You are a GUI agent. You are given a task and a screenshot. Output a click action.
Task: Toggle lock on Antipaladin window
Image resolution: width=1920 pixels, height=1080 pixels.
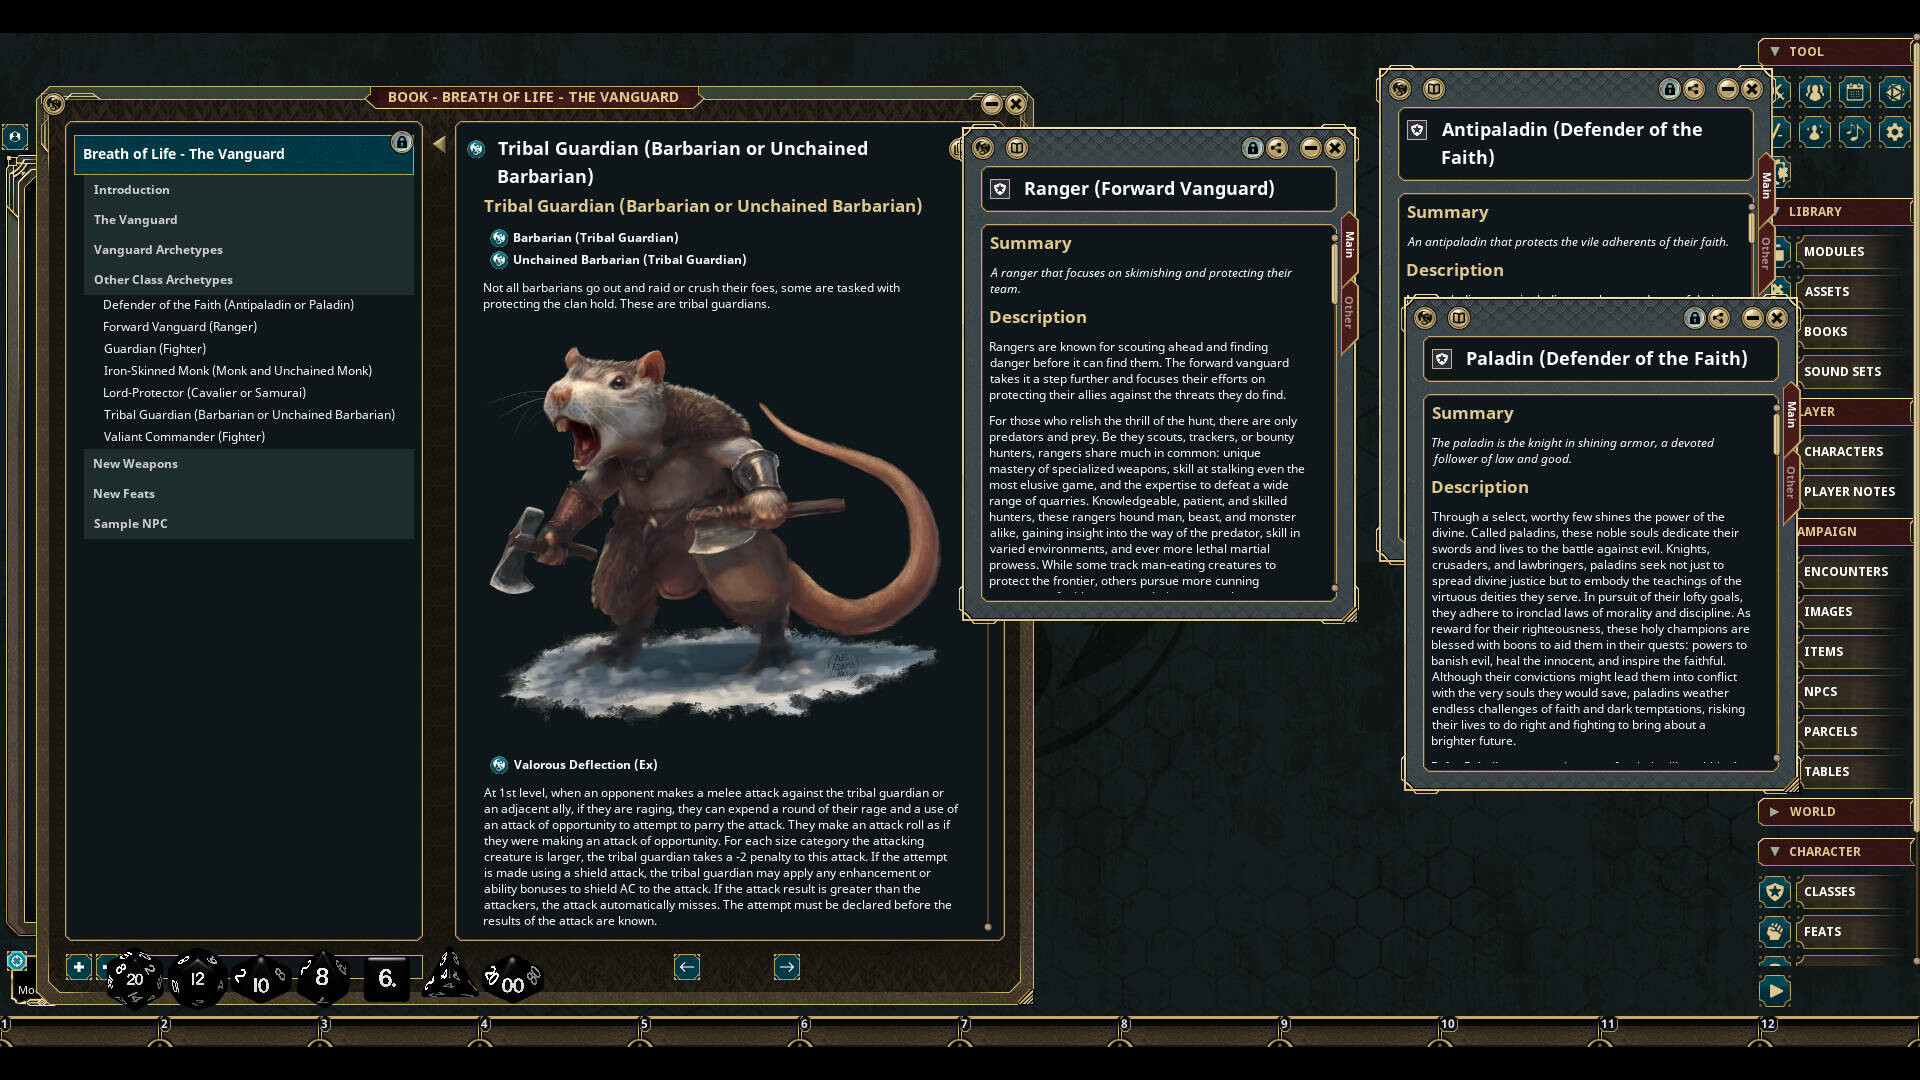[1669, 89]
